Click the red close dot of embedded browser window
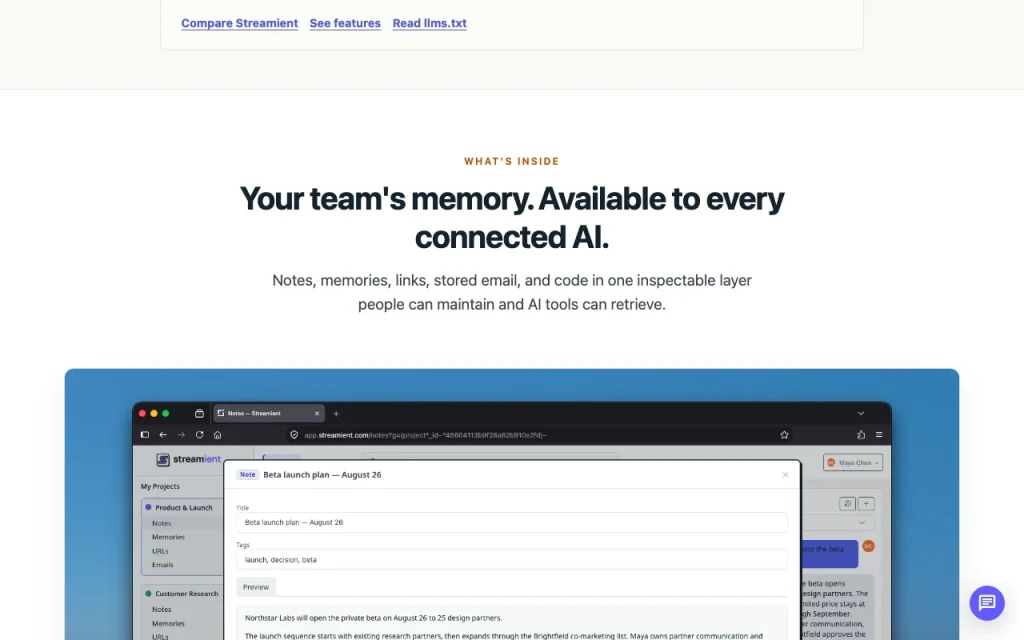 (142, 413)
